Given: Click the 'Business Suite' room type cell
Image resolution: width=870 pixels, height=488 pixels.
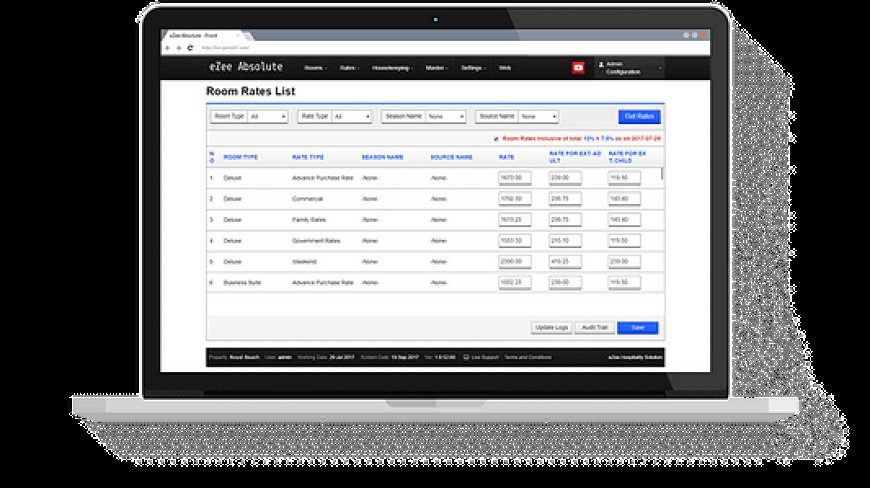Looking at the screenshot, I should 242,283.
